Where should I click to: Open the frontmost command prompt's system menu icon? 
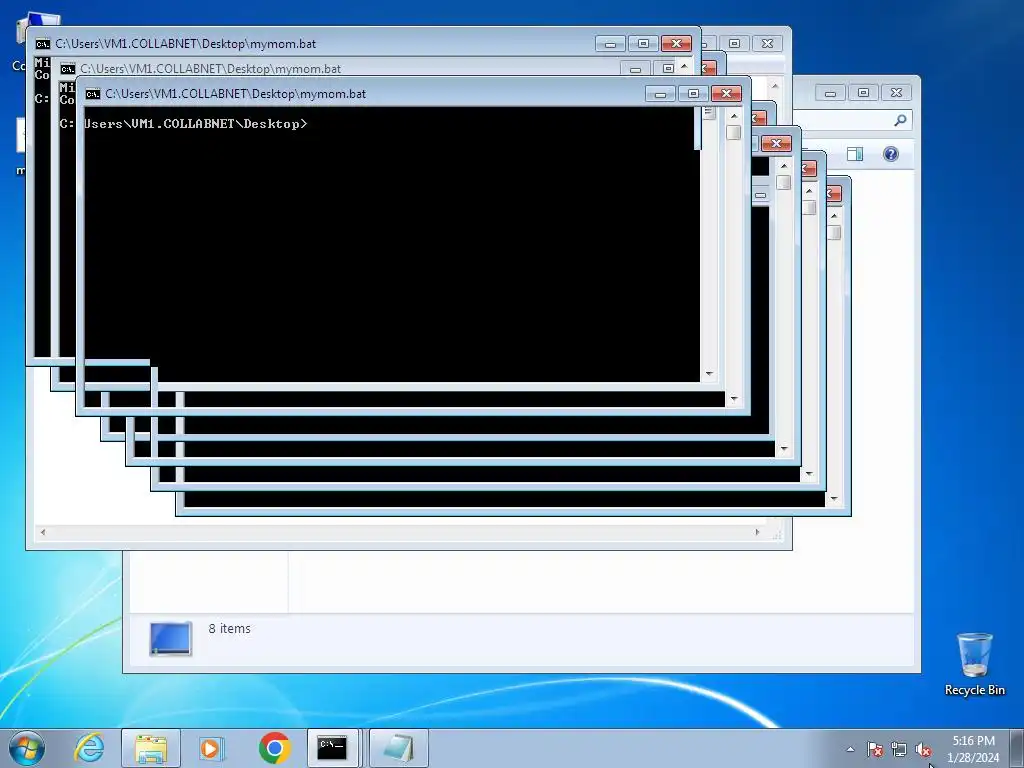[93, 94]
